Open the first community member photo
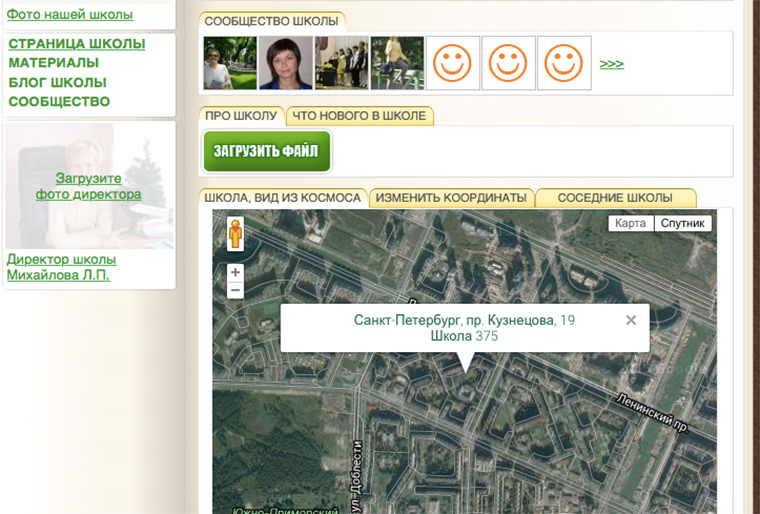The width and height of the screenshot is (760, 514). pyautogui.click(x=230, y=63)
